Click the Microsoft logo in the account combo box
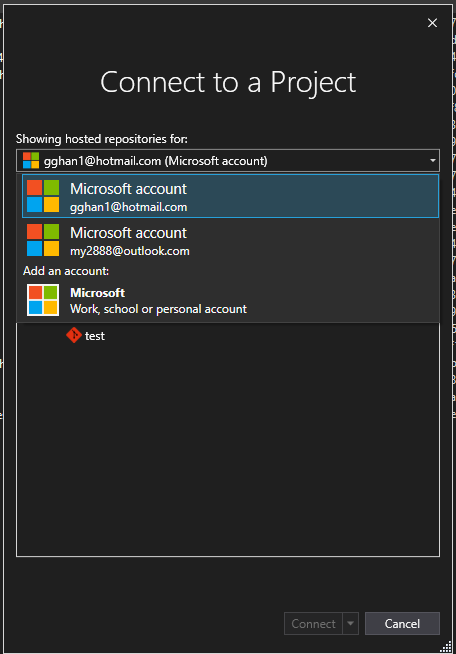Screen dimensions: 456x654 (x=31, y=161)
